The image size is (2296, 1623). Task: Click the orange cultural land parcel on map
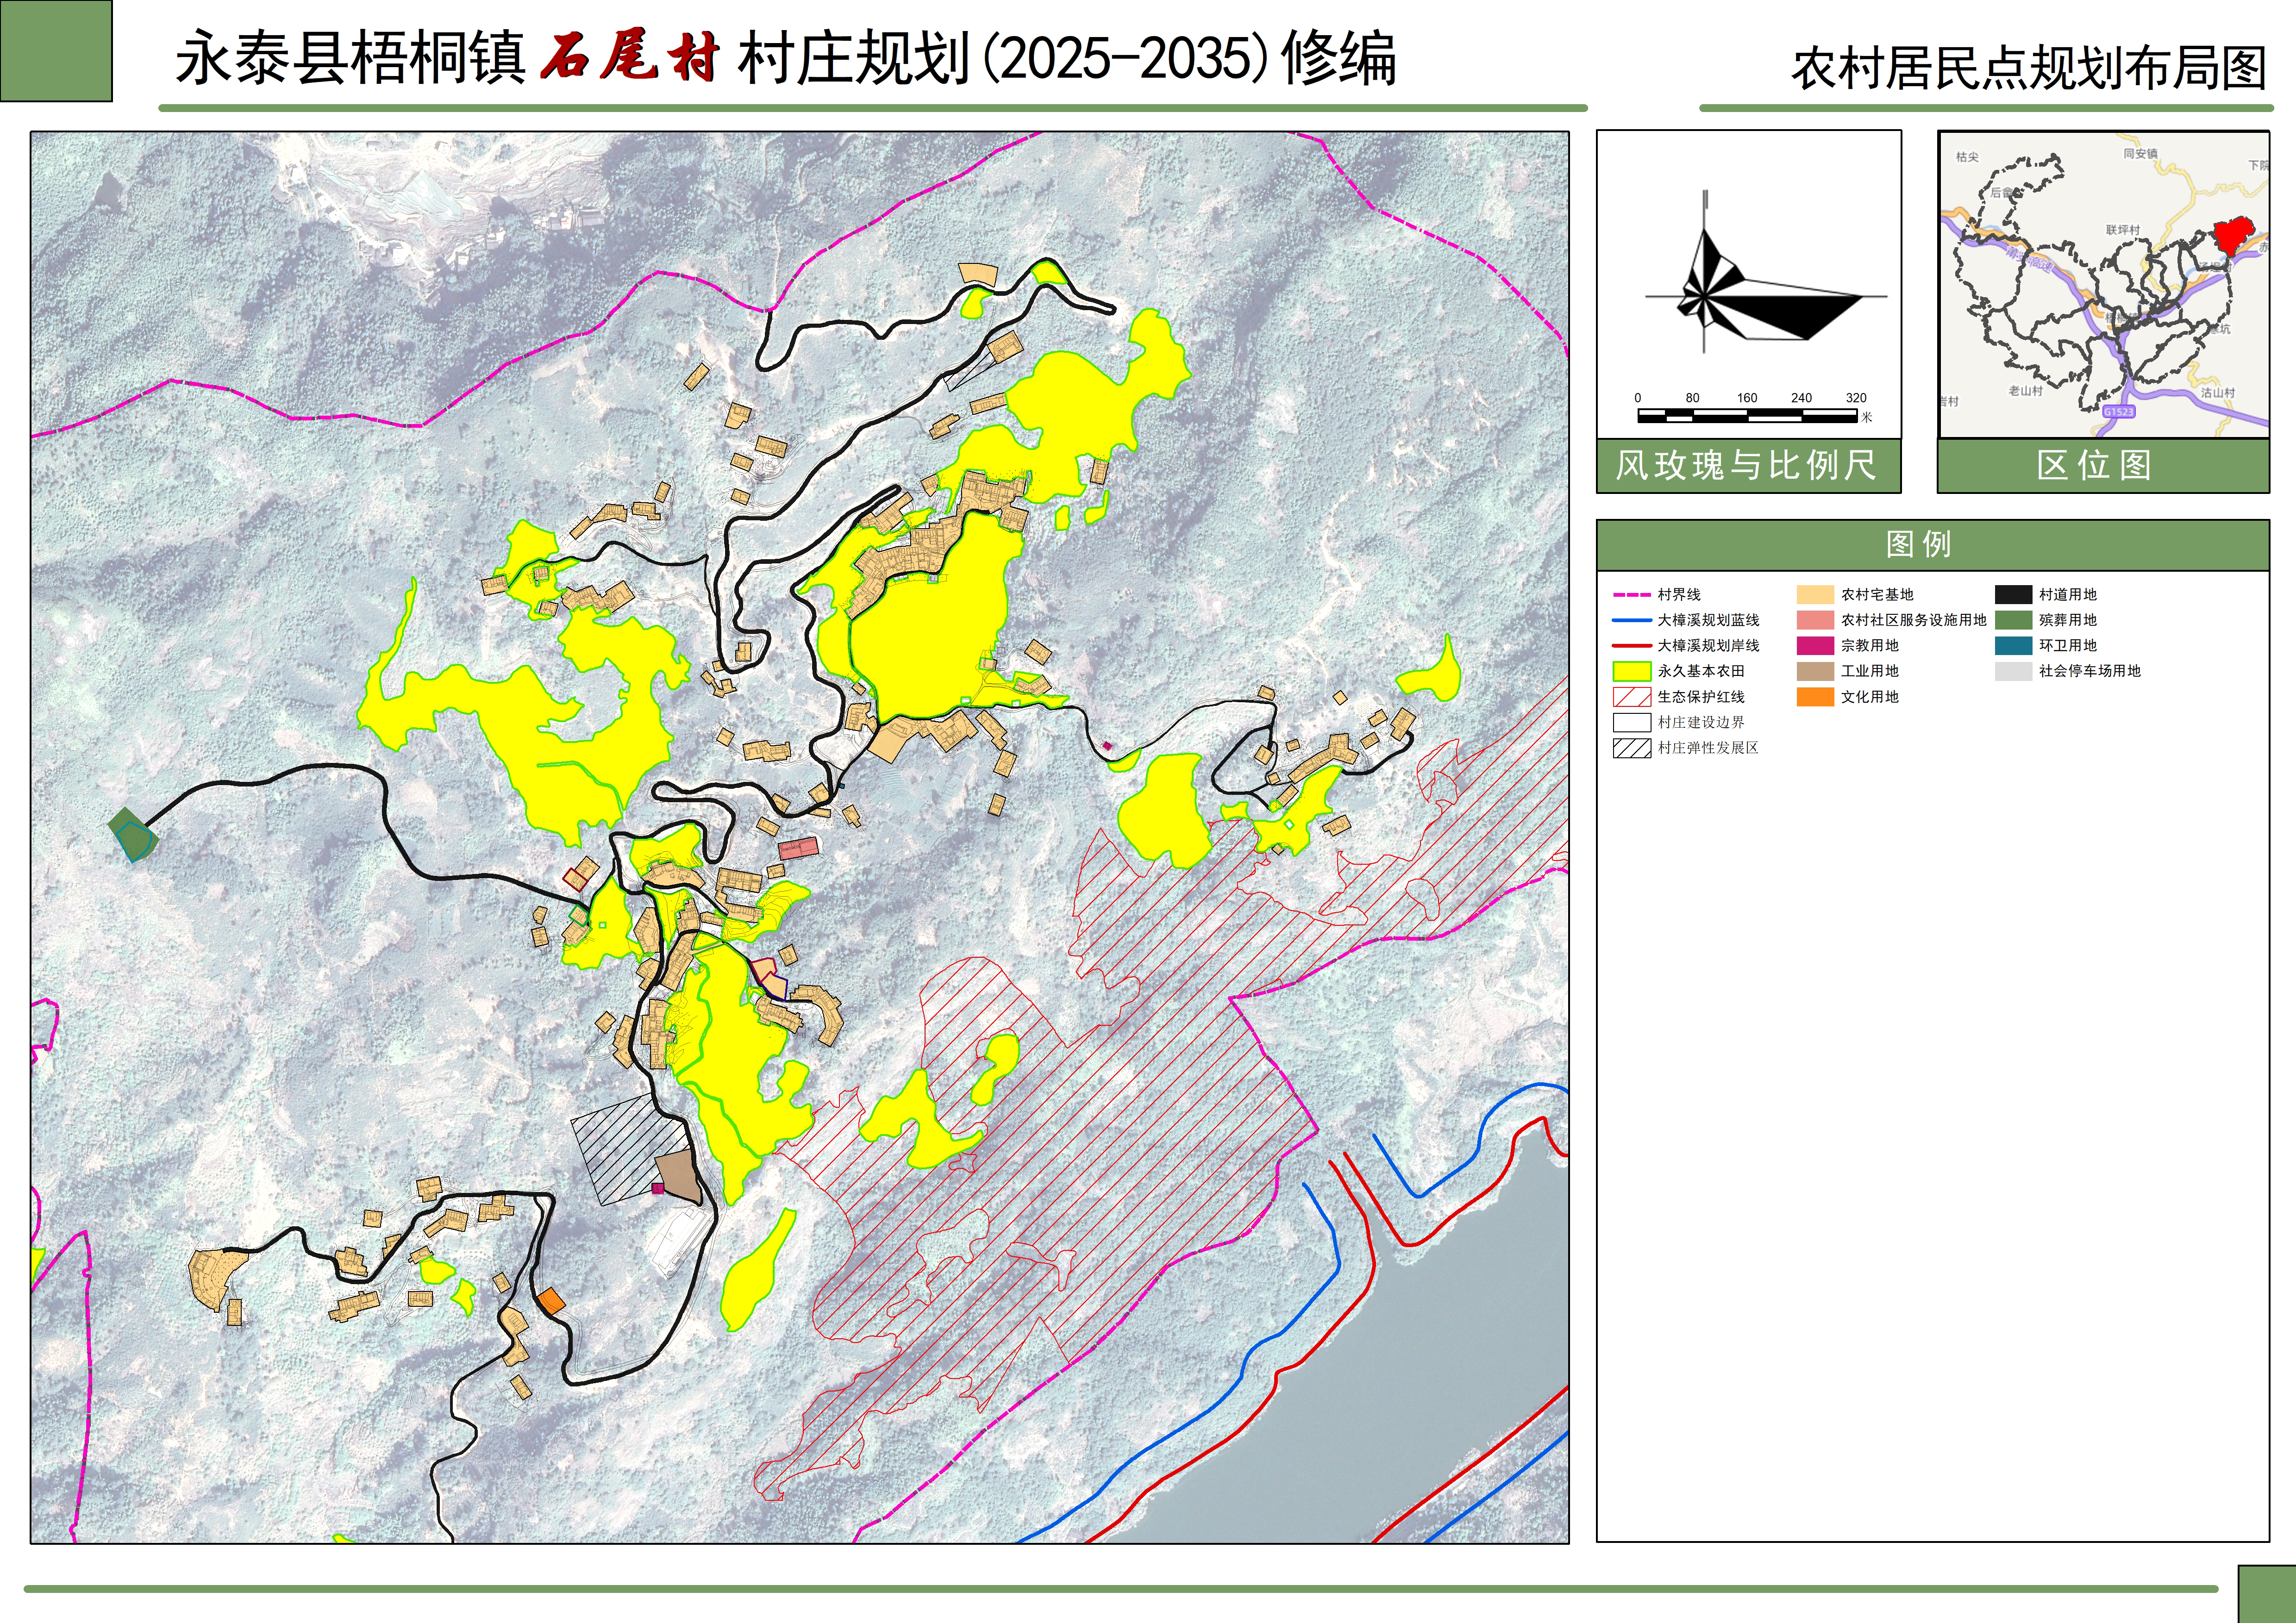(551, 1300)
